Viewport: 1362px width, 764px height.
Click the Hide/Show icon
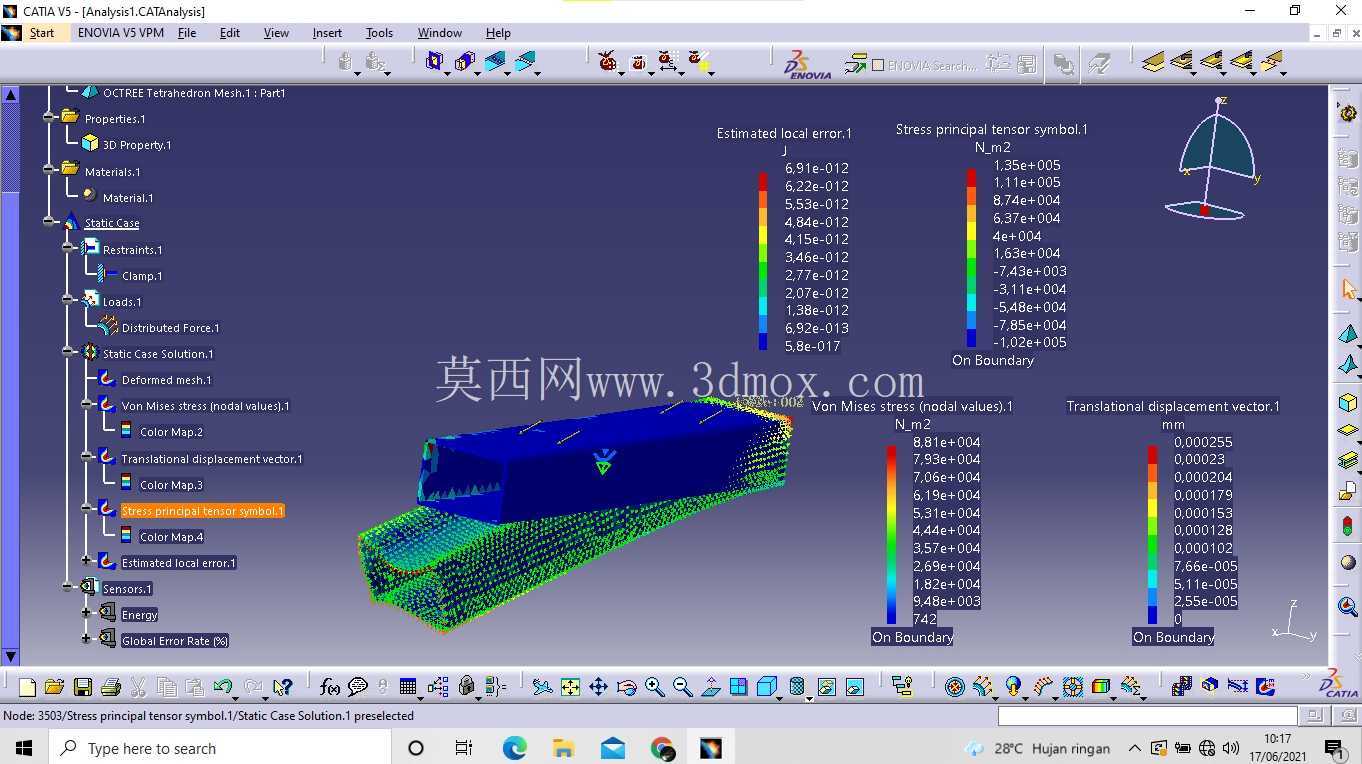pos(826,687)
